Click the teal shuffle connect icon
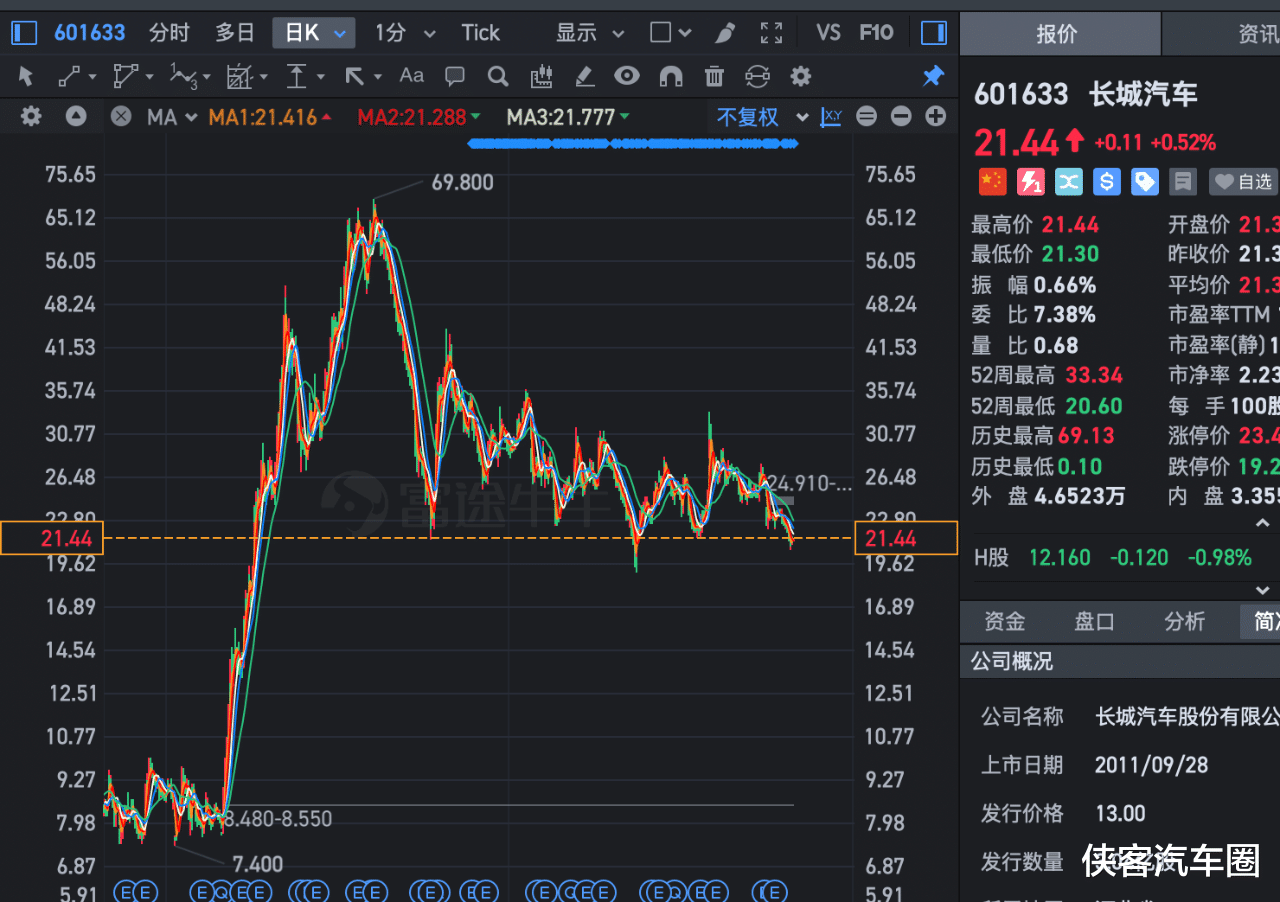 click(x=1068, y=181)
